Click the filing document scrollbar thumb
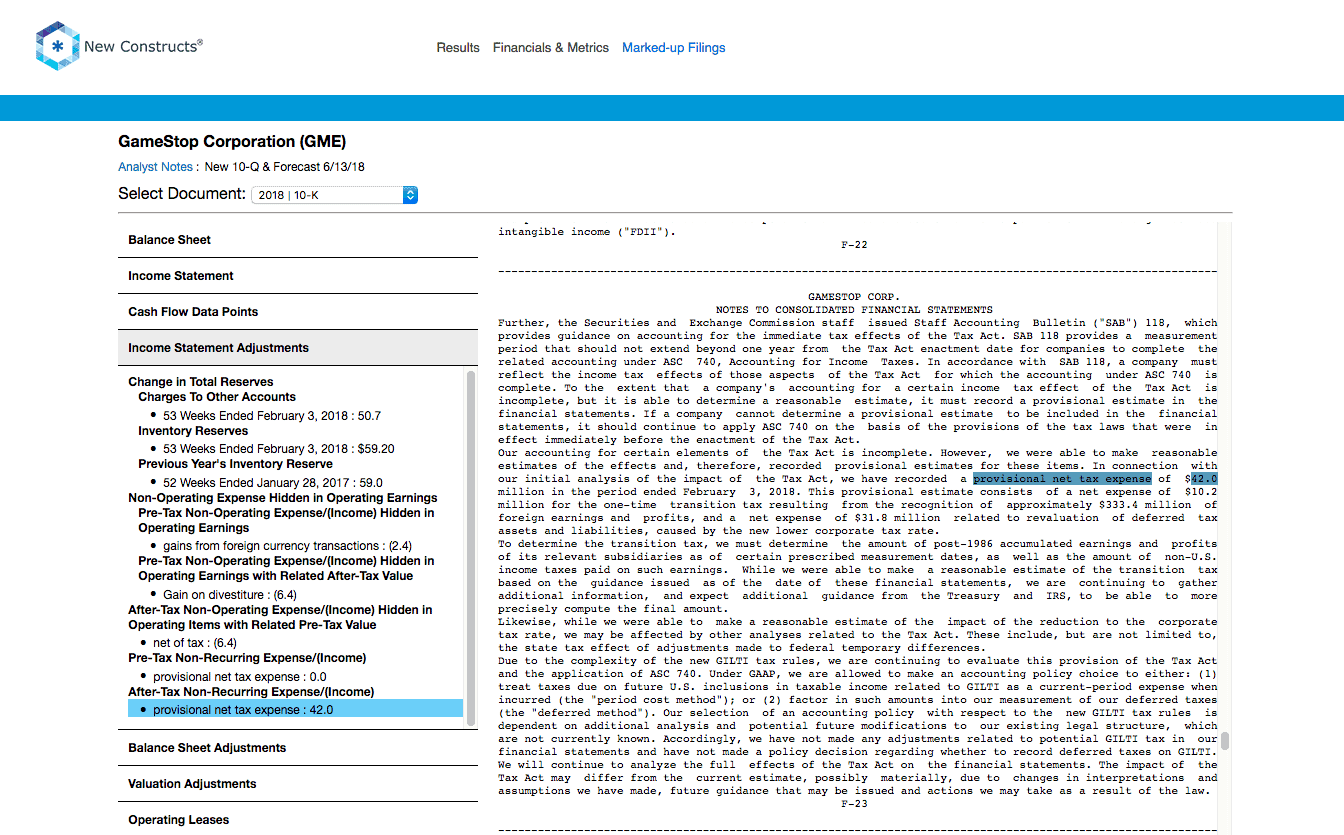1344x835 pixels. 1224,742
